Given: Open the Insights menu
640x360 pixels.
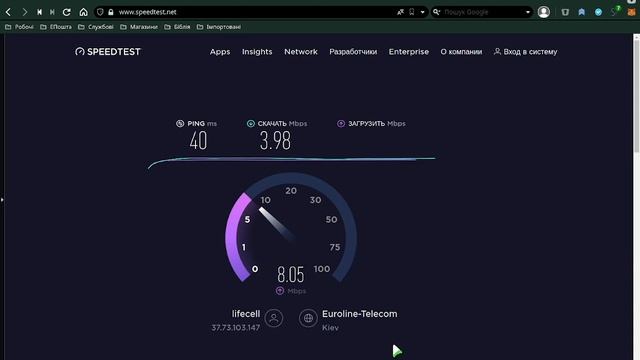Looking at the screenshot, I should 257,52.
